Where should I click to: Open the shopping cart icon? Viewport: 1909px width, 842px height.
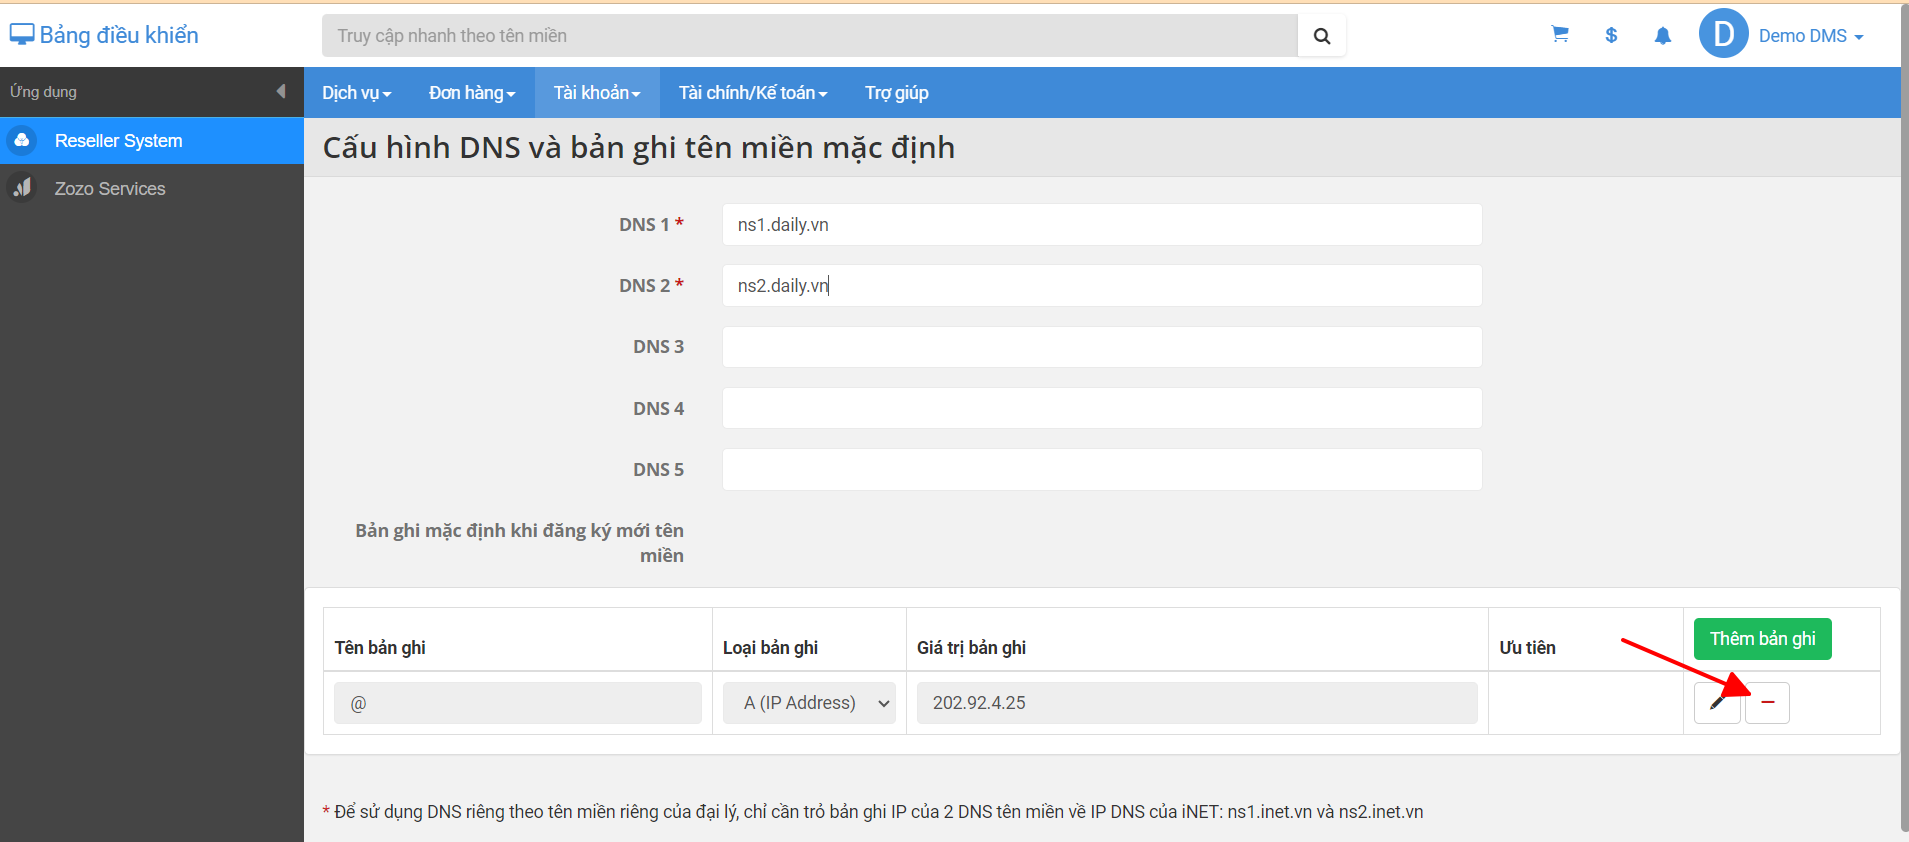pyautogui.click(x=1559, y=35)
